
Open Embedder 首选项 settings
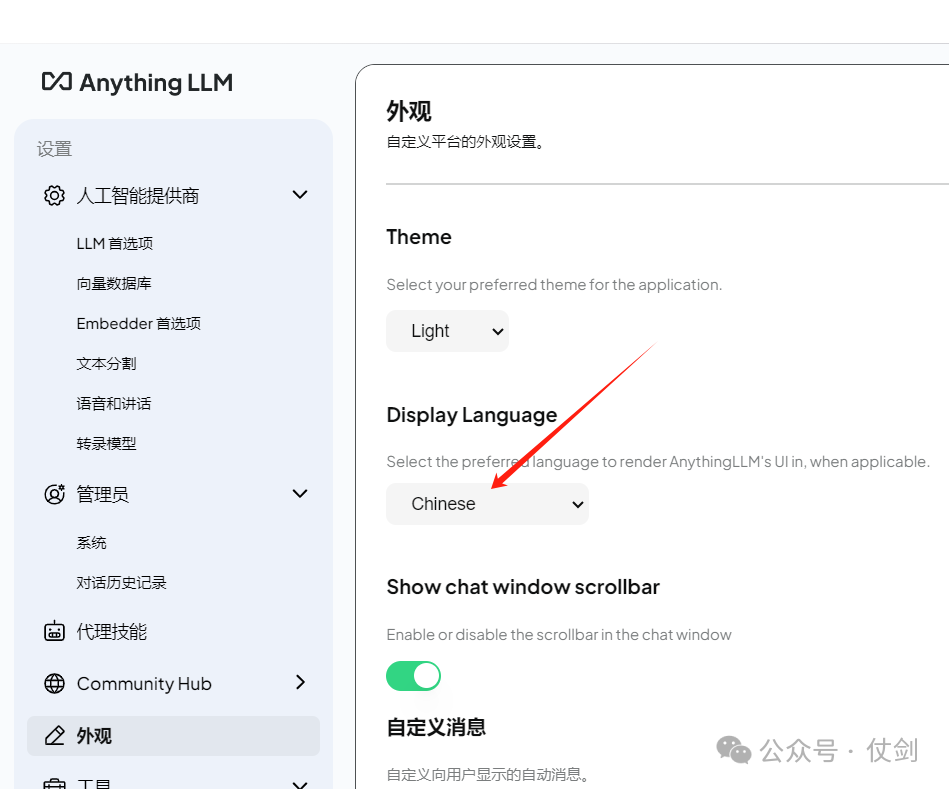coord(139,324)
